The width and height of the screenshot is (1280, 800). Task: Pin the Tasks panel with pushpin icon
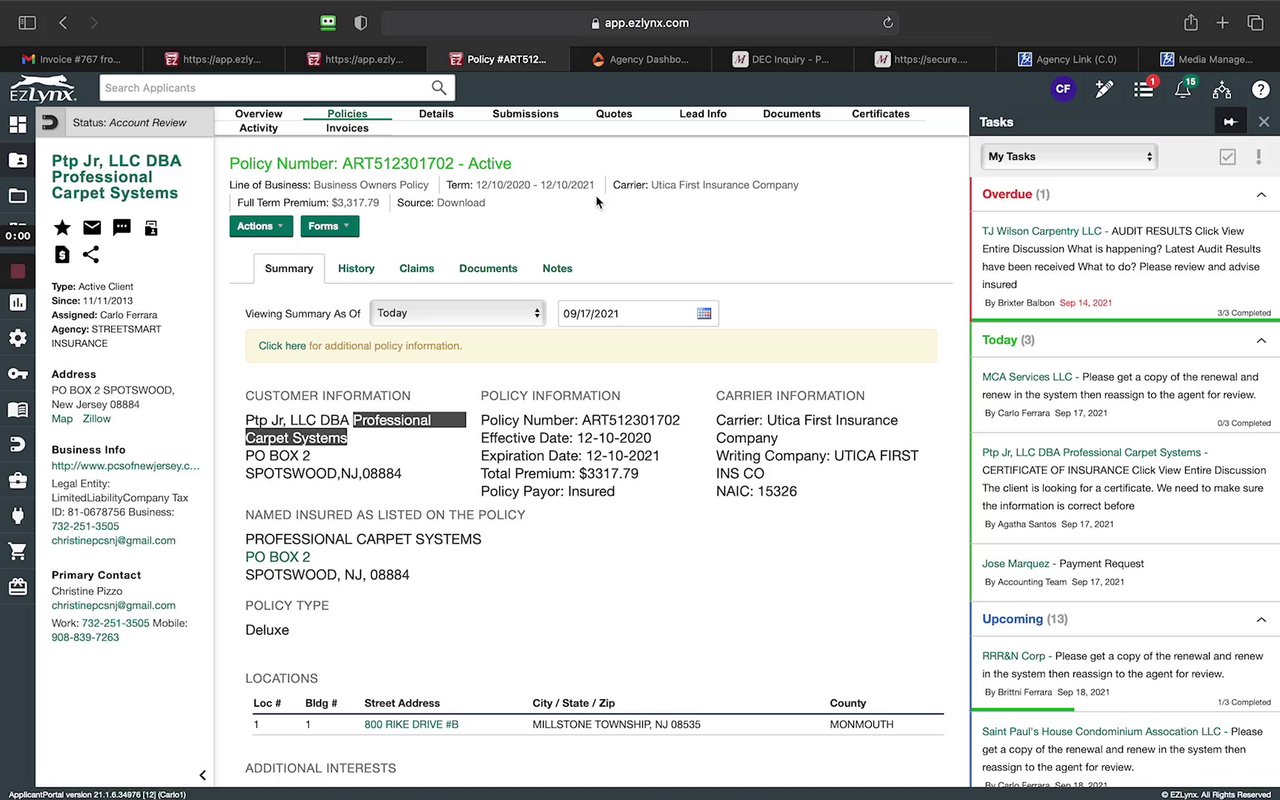[1230, 122]
